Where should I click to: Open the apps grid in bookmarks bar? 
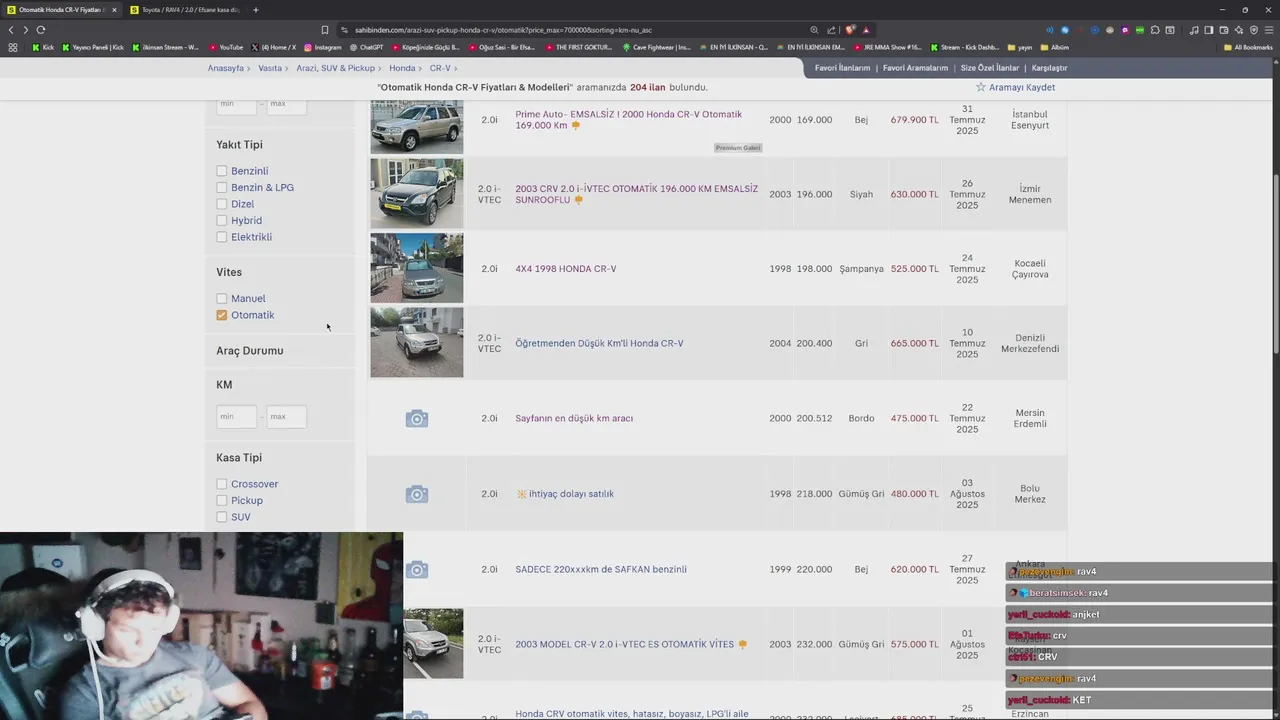[x=13, y=47]
